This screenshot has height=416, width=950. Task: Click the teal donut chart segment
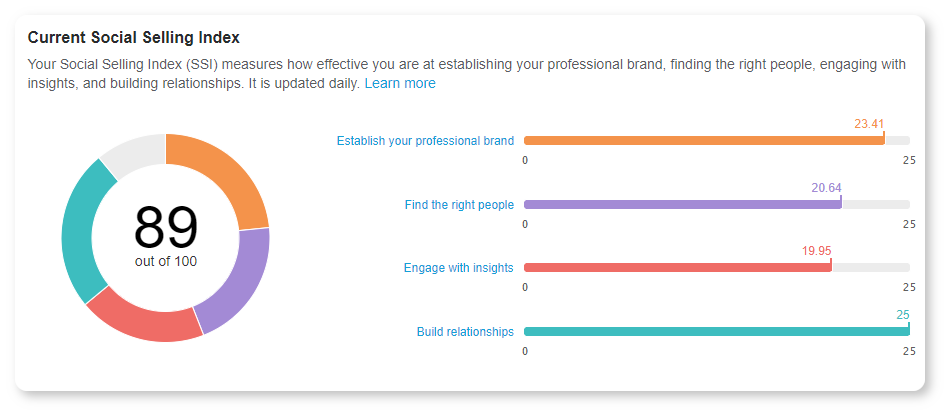[x=84, y=231]
